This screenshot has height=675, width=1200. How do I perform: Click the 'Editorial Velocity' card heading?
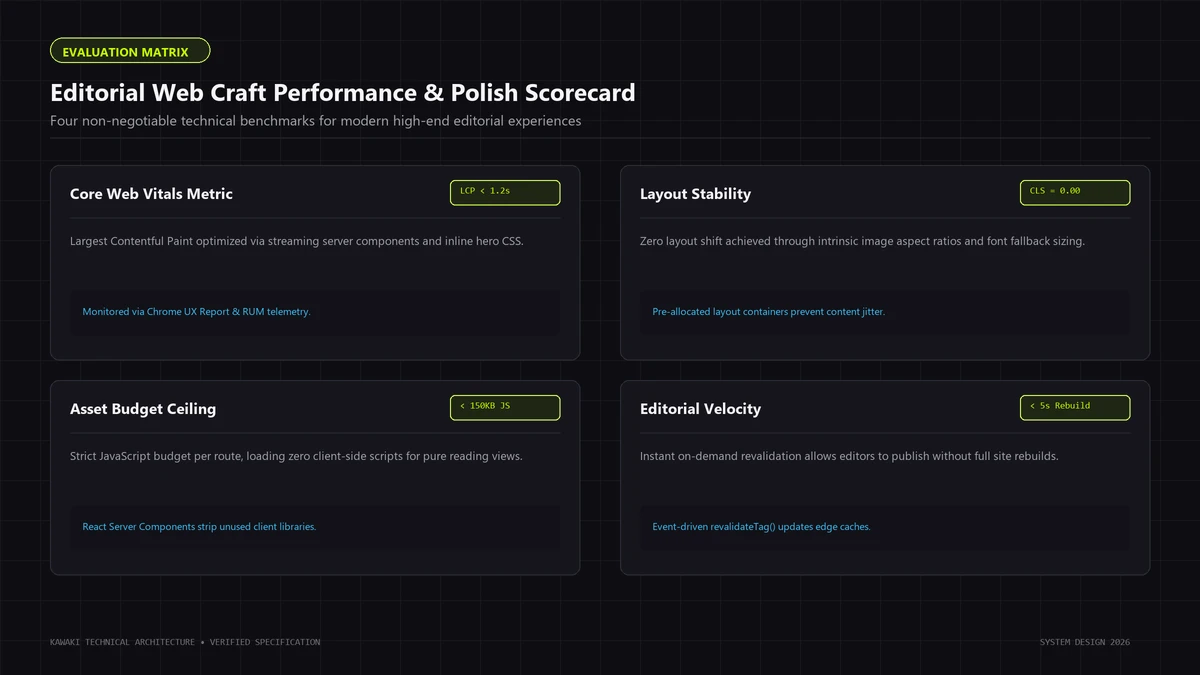point(700,409)
